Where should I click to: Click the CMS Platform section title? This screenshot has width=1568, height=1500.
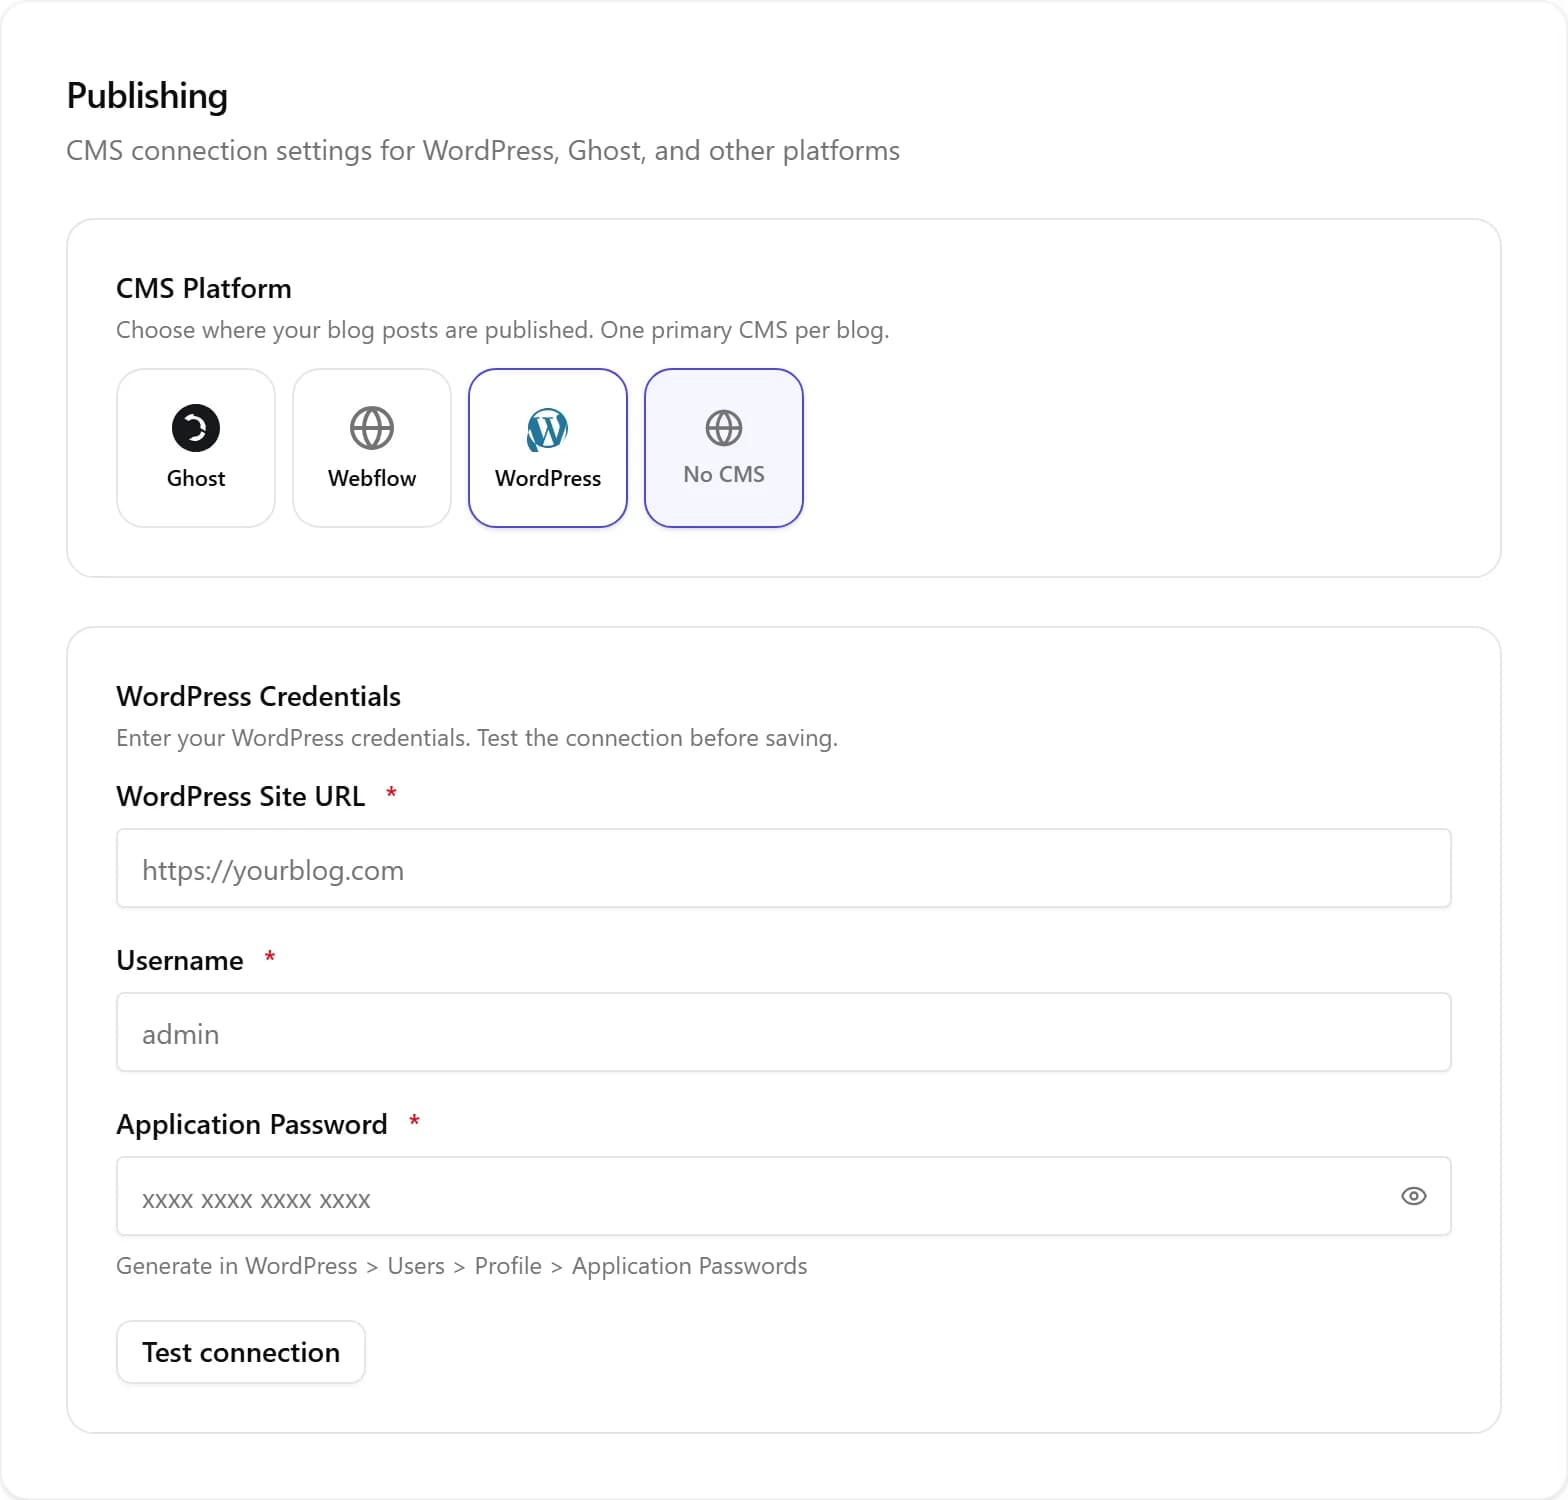[x=204, y=288]
